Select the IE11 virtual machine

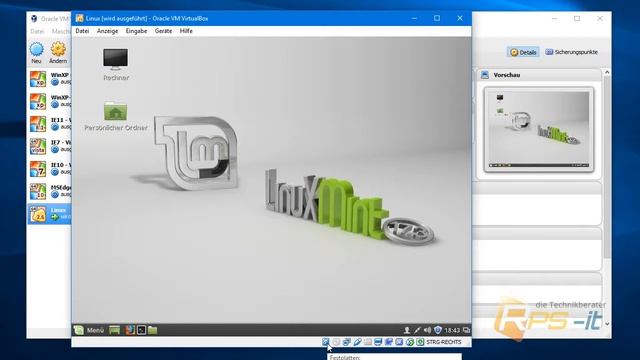coord(50,124)
